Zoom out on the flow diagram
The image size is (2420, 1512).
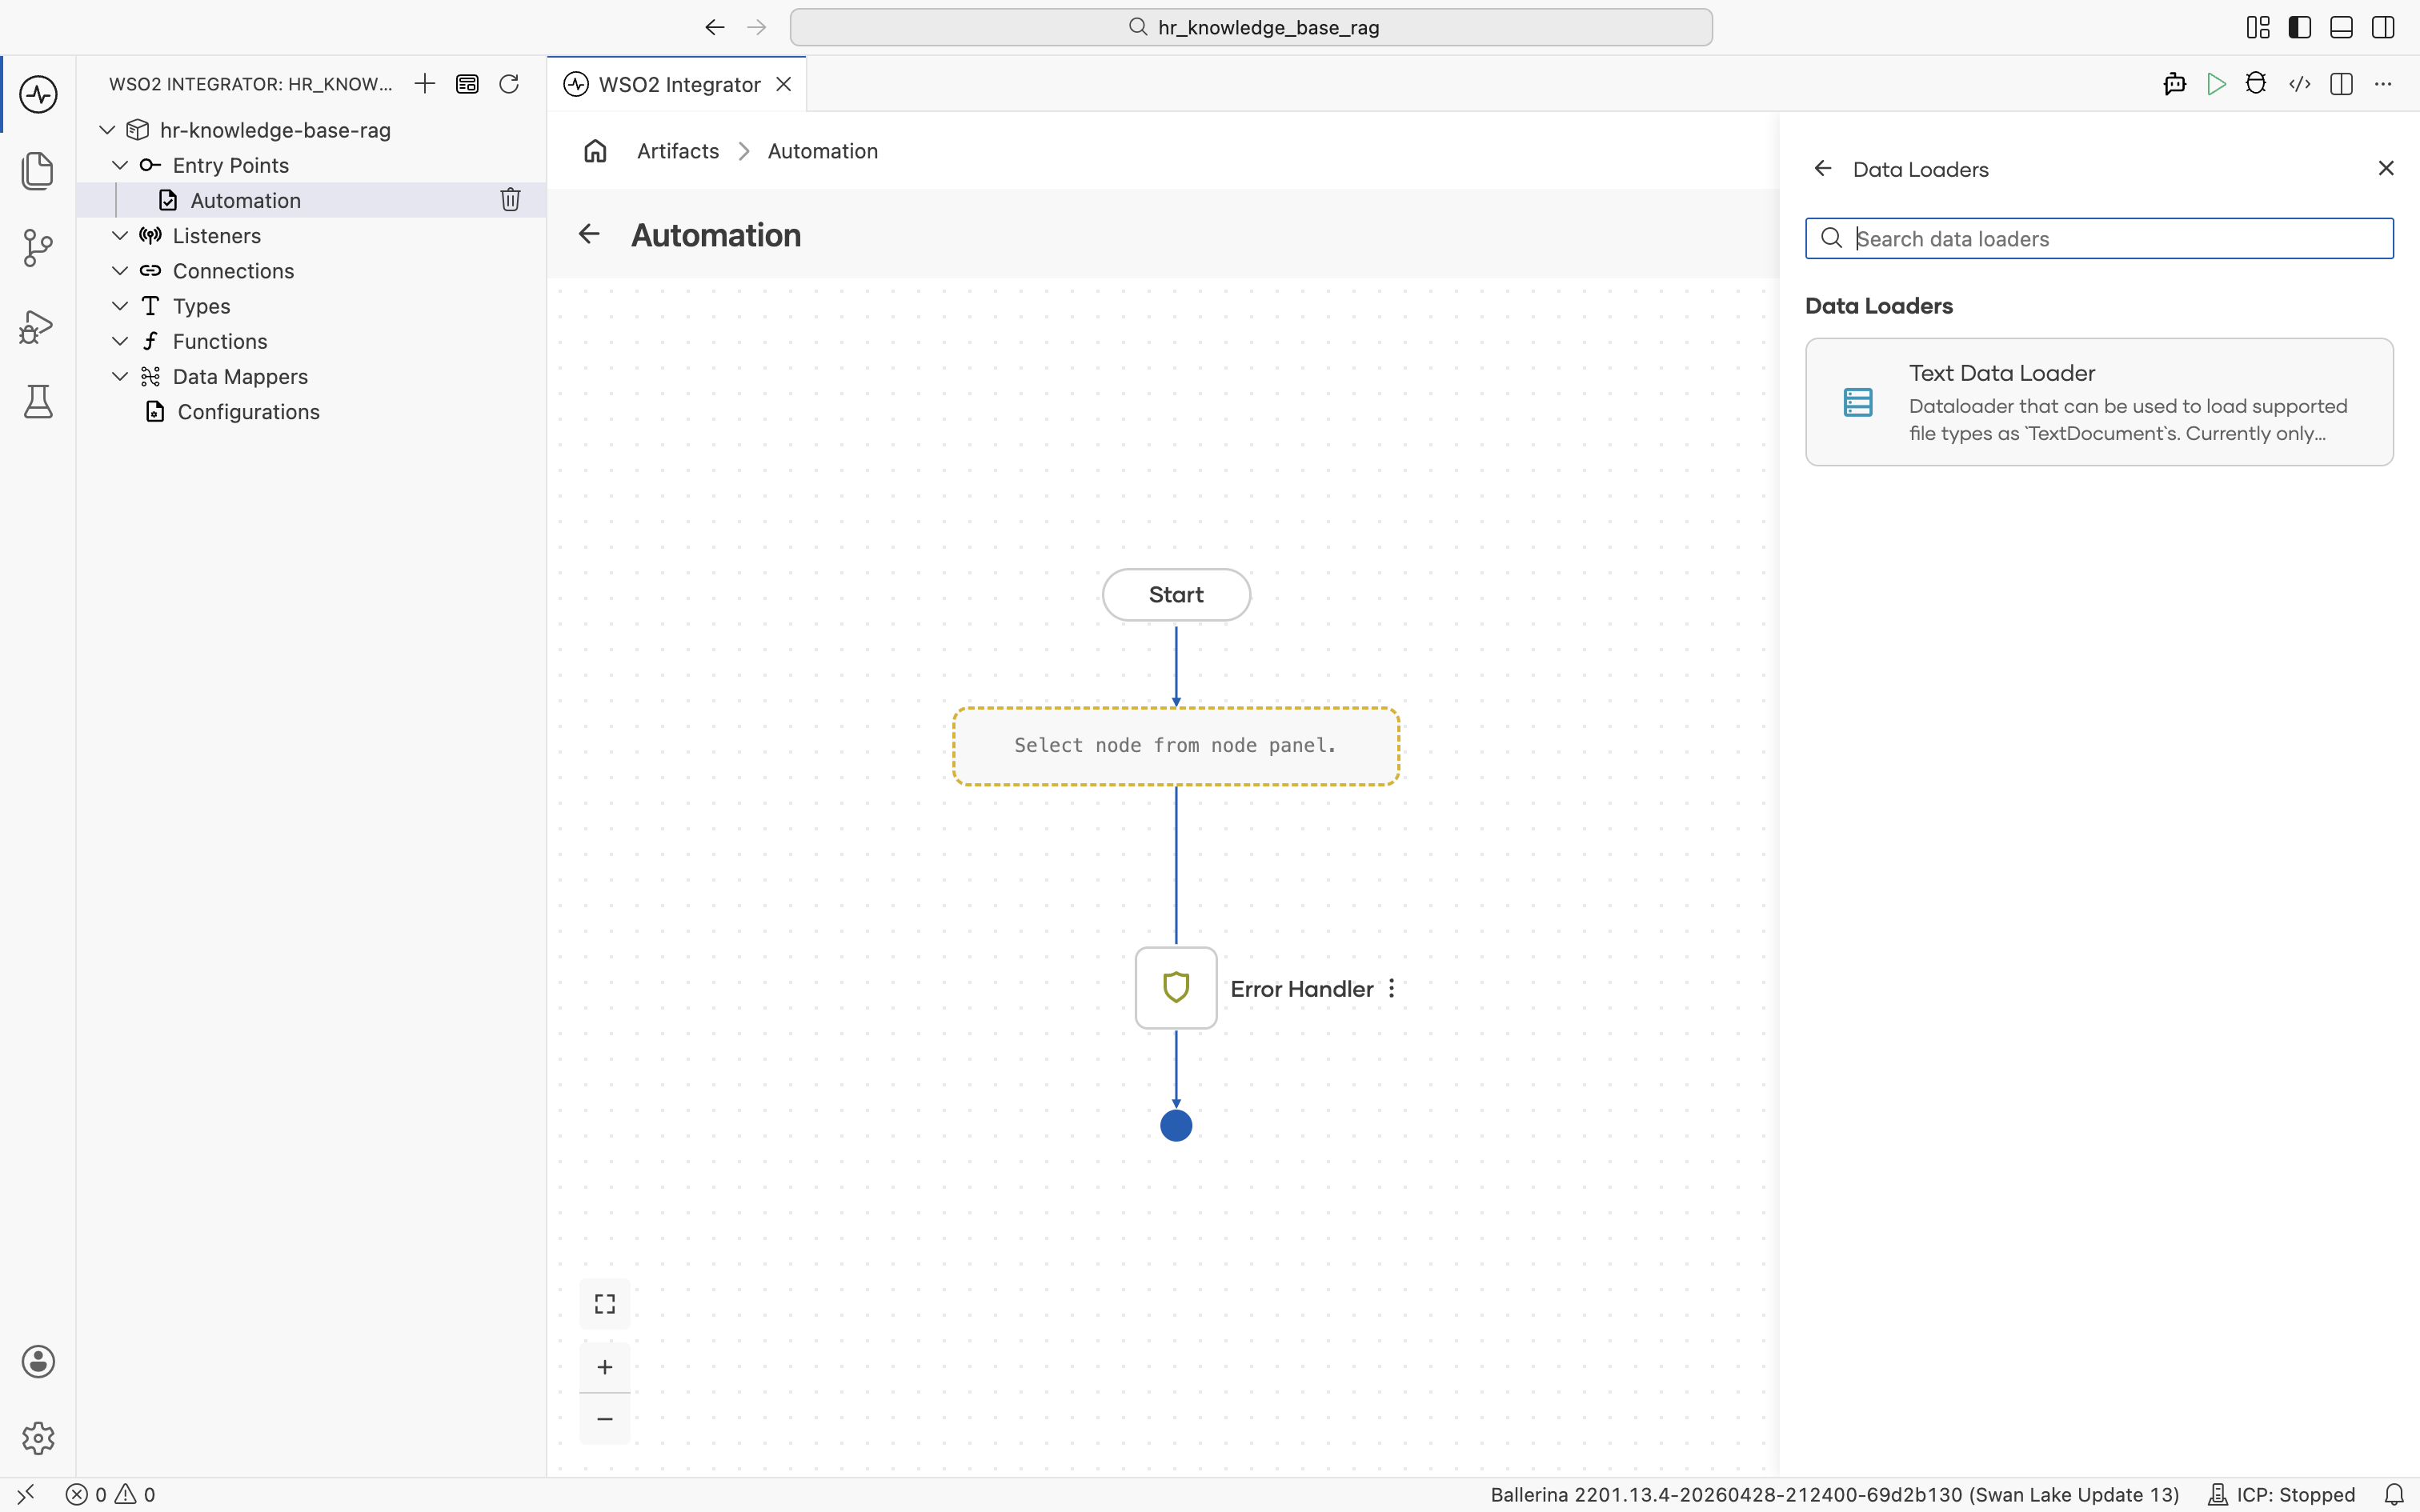coord(605,1419)
